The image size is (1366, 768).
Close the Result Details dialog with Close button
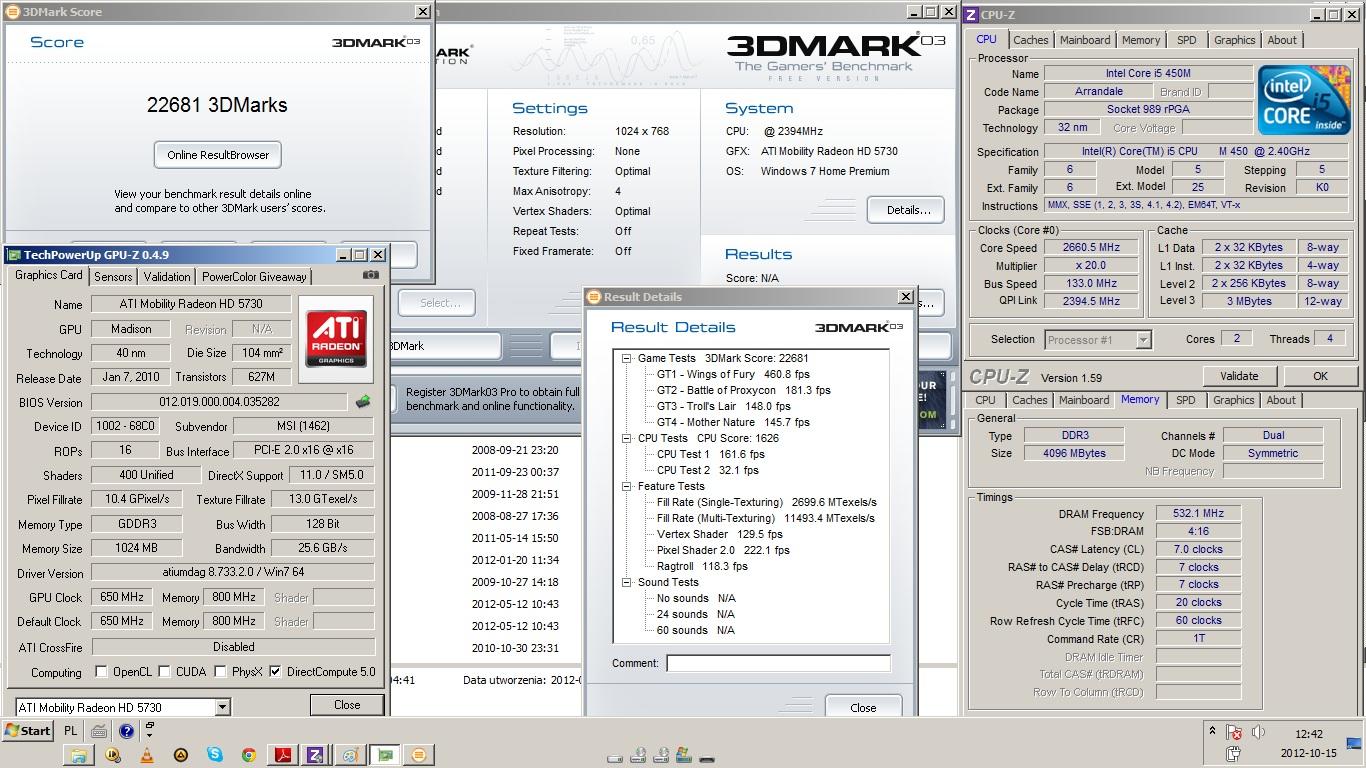[x=863, y=707]
